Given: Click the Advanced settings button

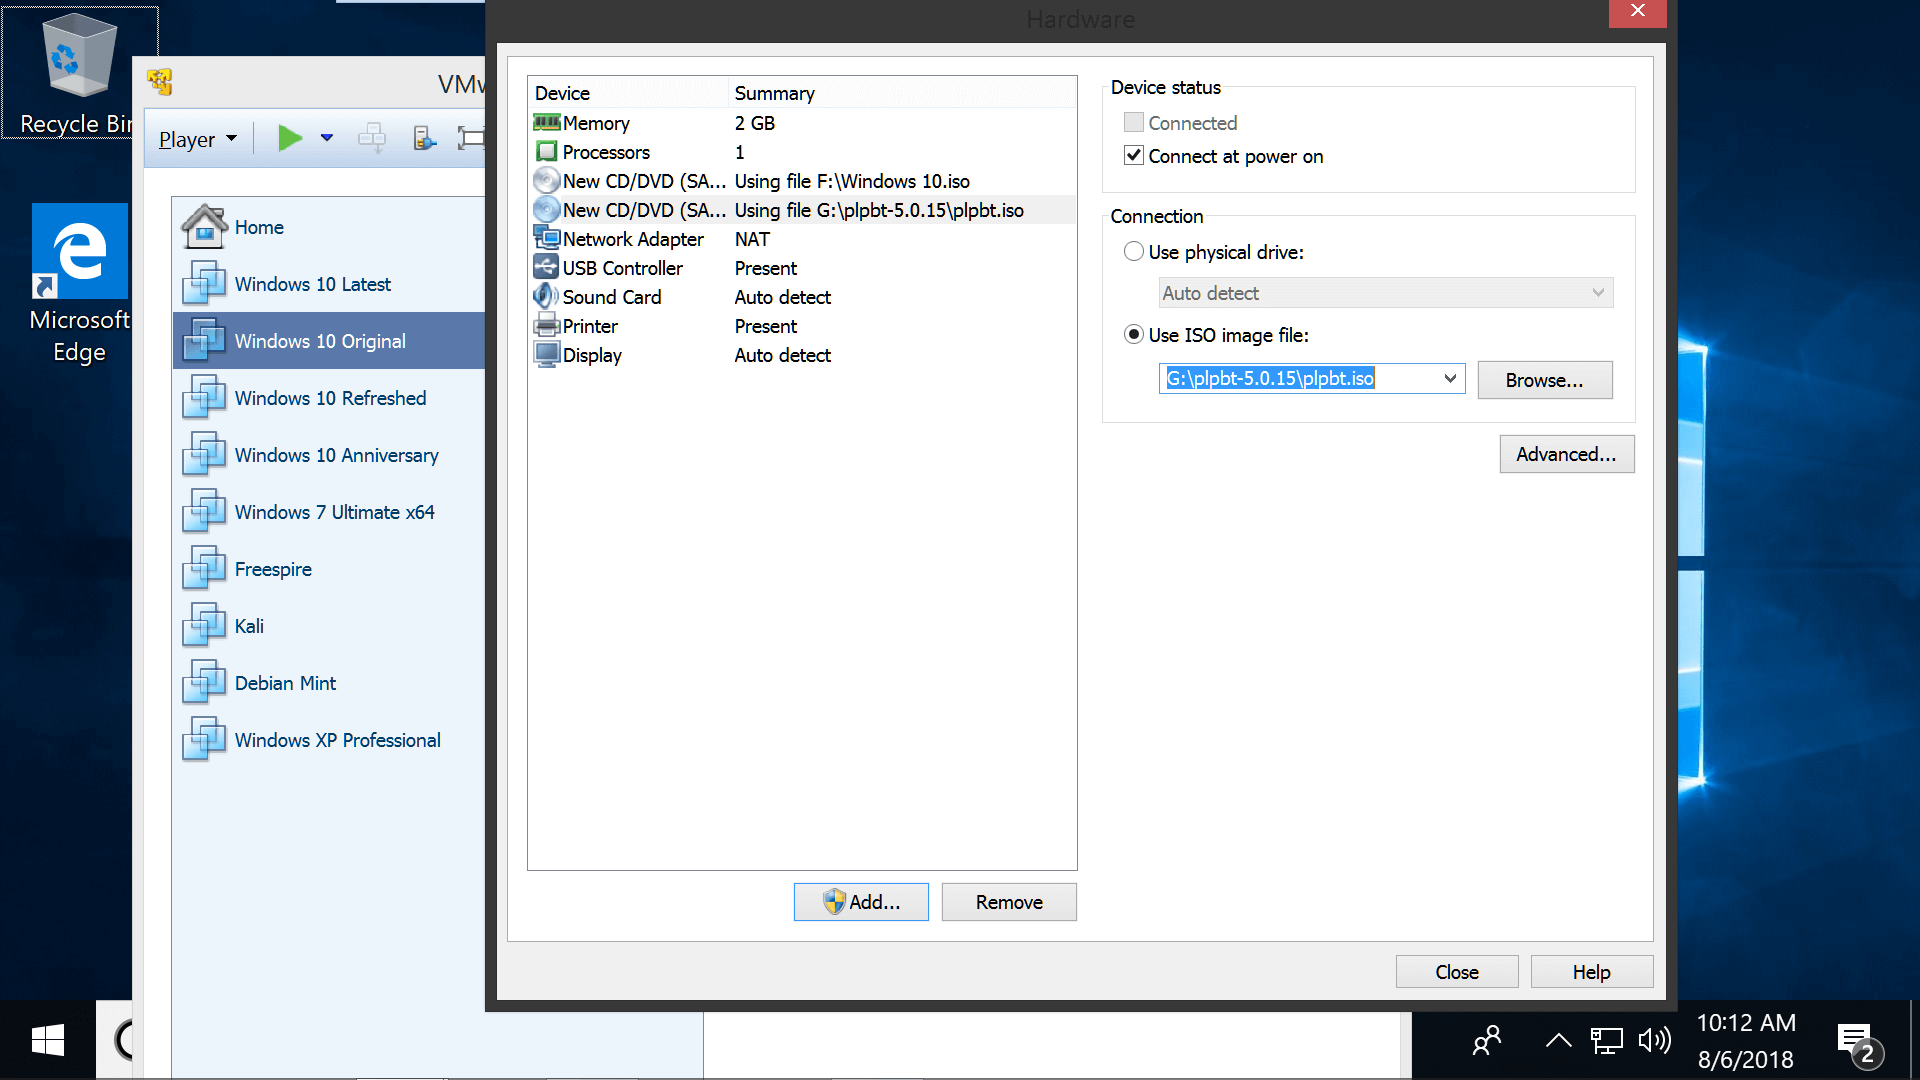Looking at the screenshot, I should pyautogui.click(x=1567, y=454).
